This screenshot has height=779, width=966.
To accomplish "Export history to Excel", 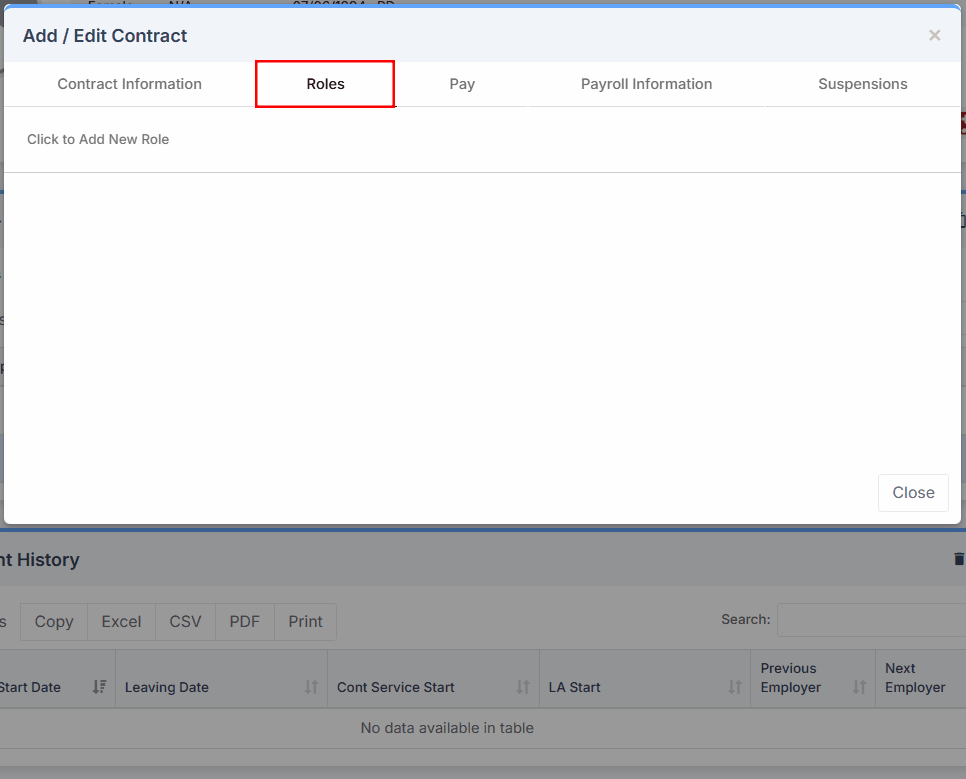I will [x=121, y=621].
